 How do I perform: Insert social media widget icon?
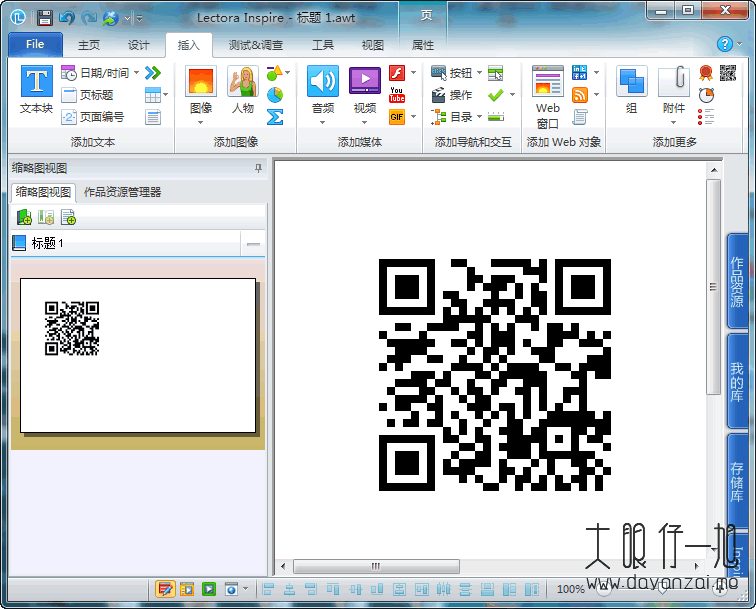[x=580, y=73]
